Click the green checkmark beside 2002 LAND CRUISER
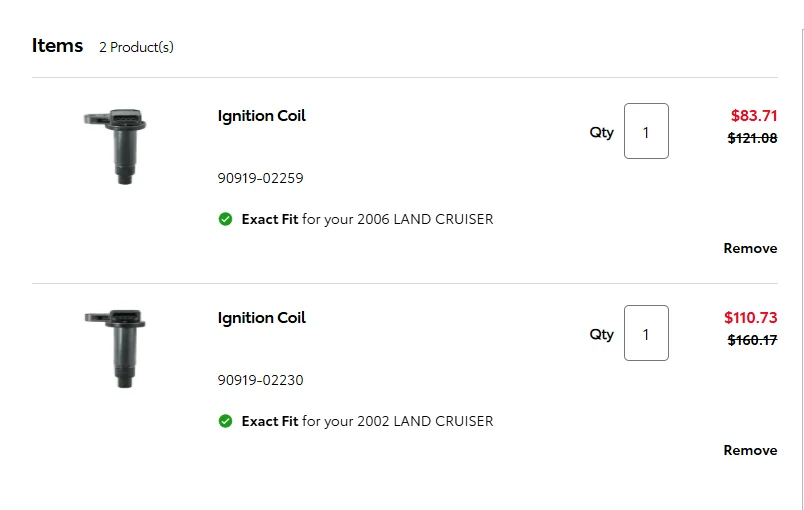804x510 pixels. click(x=225, y=421)
